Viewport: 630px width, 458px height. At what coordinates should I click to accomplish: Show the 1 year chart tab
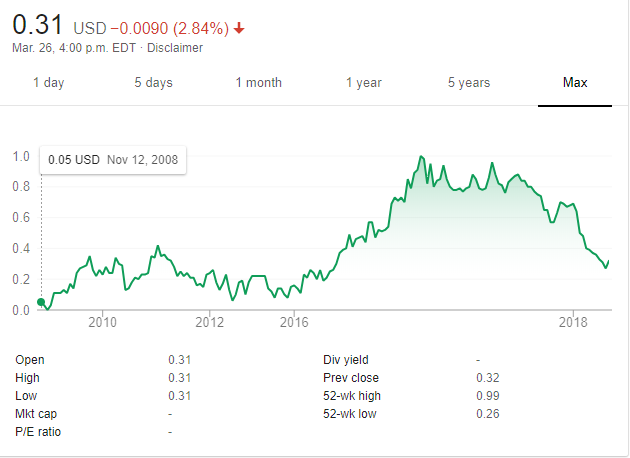pyautogui.click(x=364, y=83)
